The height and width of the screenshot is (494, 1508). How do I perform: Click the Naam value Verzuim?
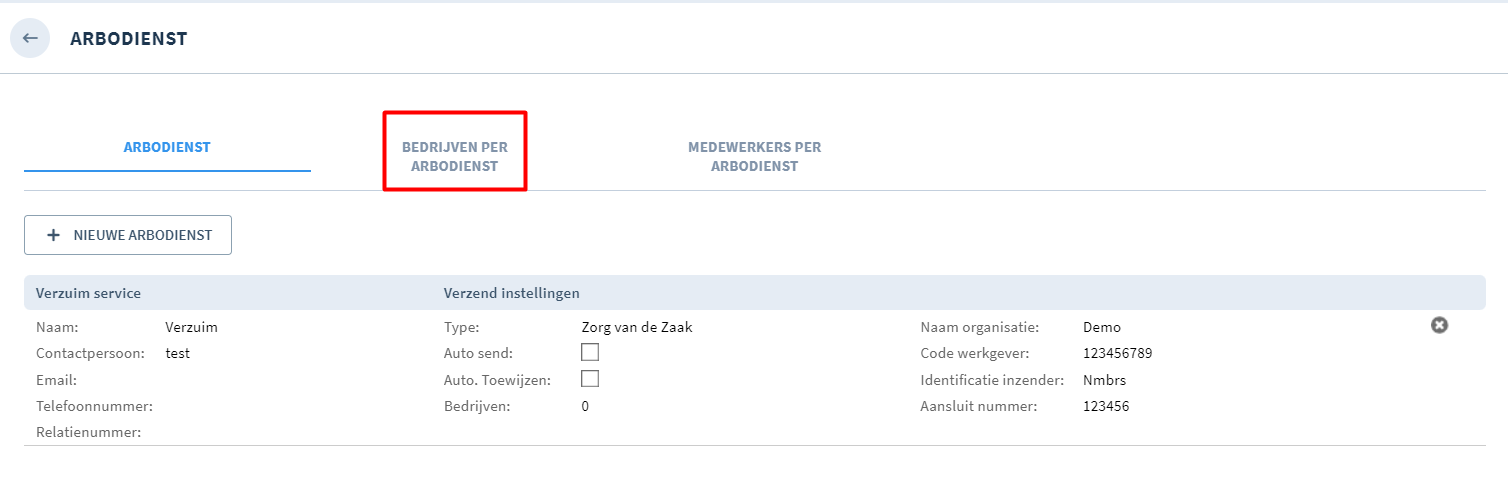[x=191, y=327]
